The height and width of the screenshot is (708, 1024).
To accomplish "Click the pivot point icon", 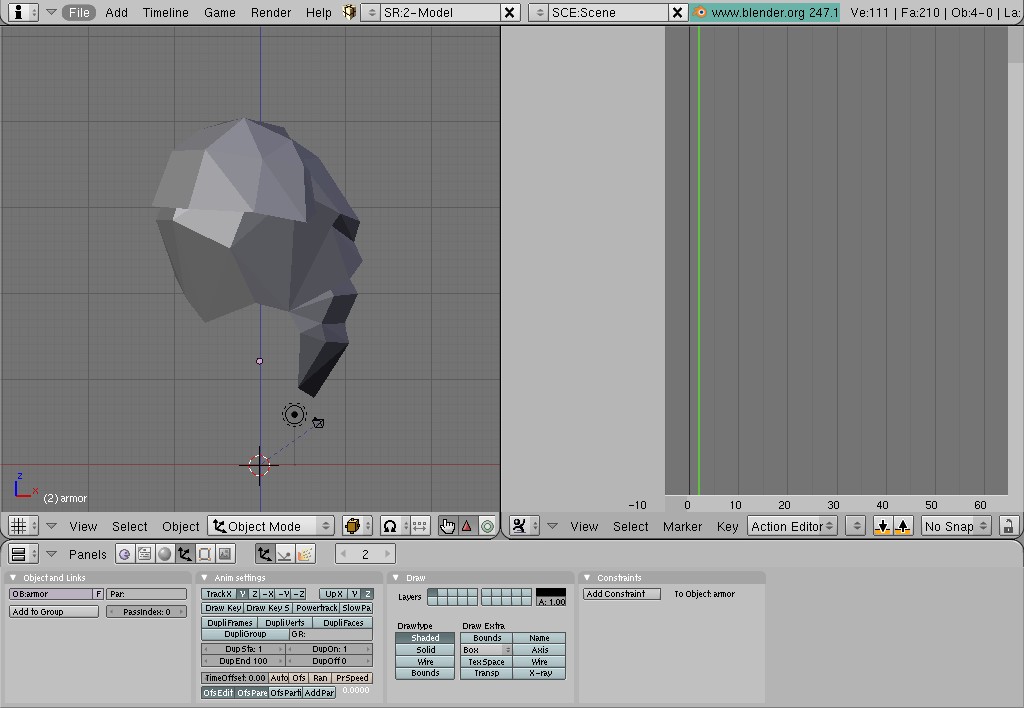I will tap(390, 526).
